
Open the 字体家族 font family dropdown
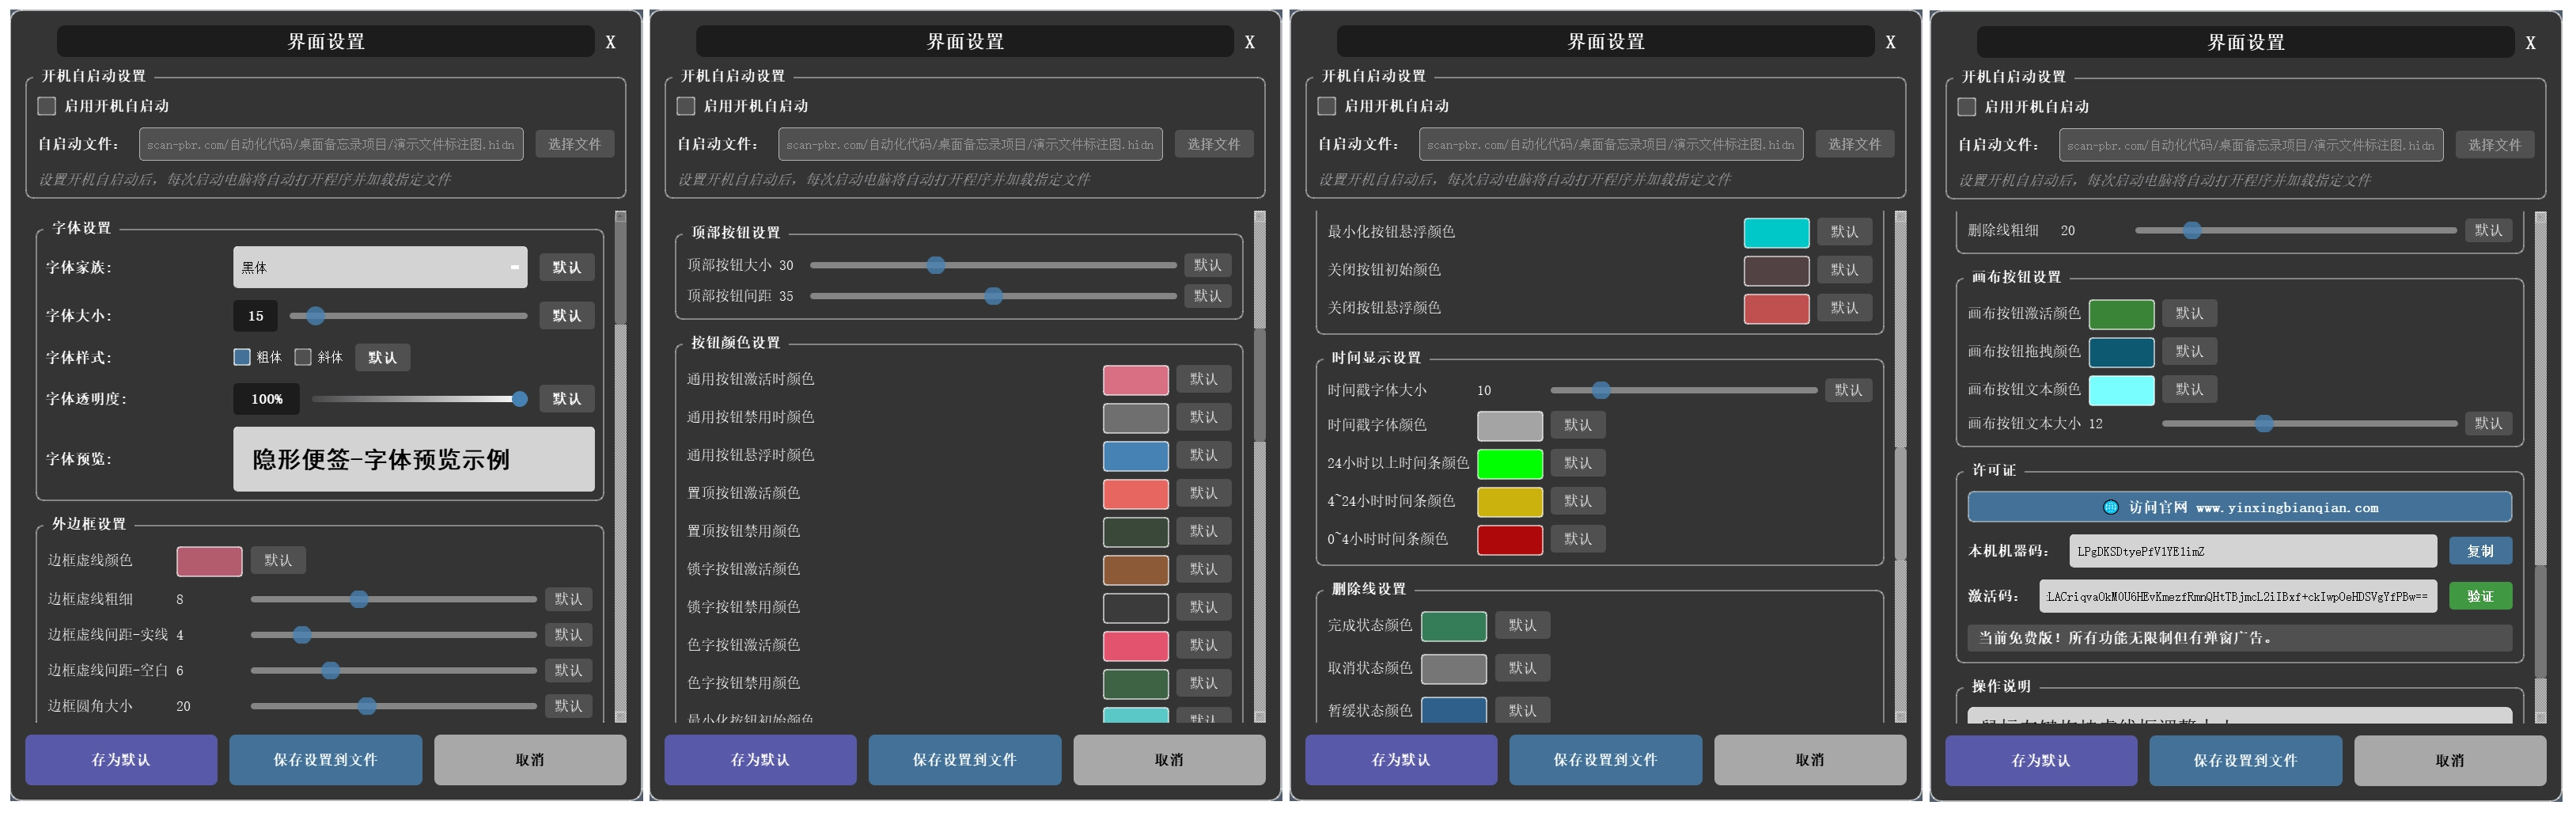pos(380,267)
